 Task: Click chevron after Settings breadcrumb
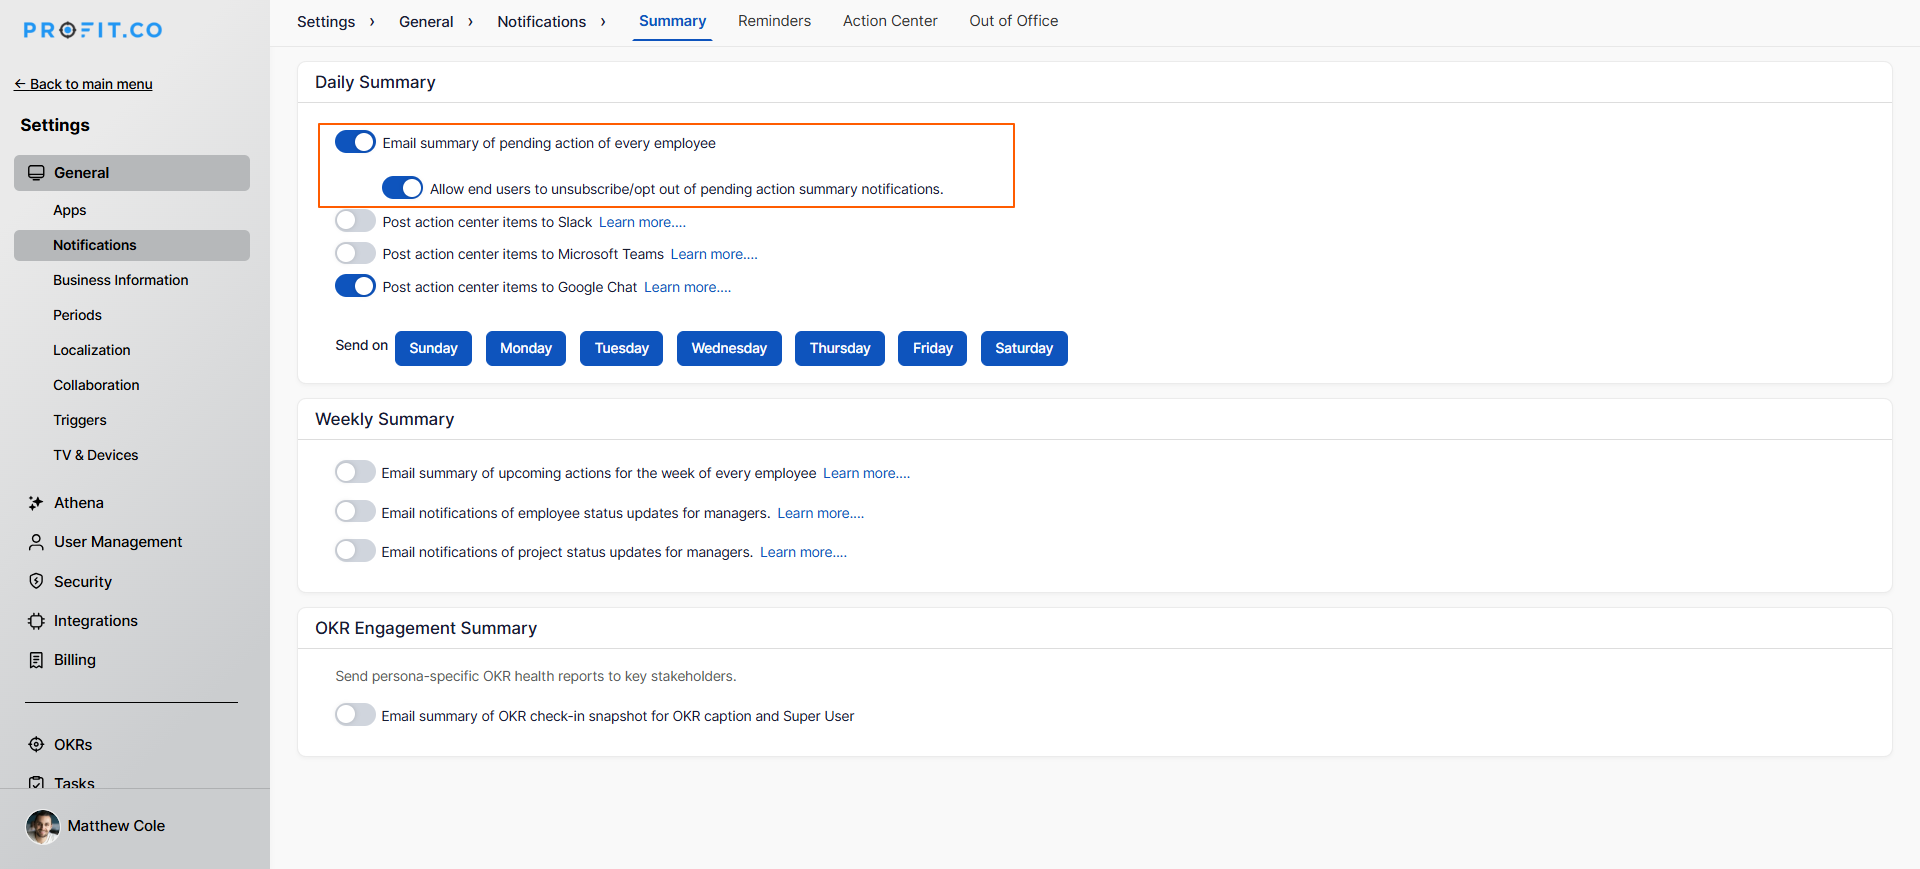point(372,22)
